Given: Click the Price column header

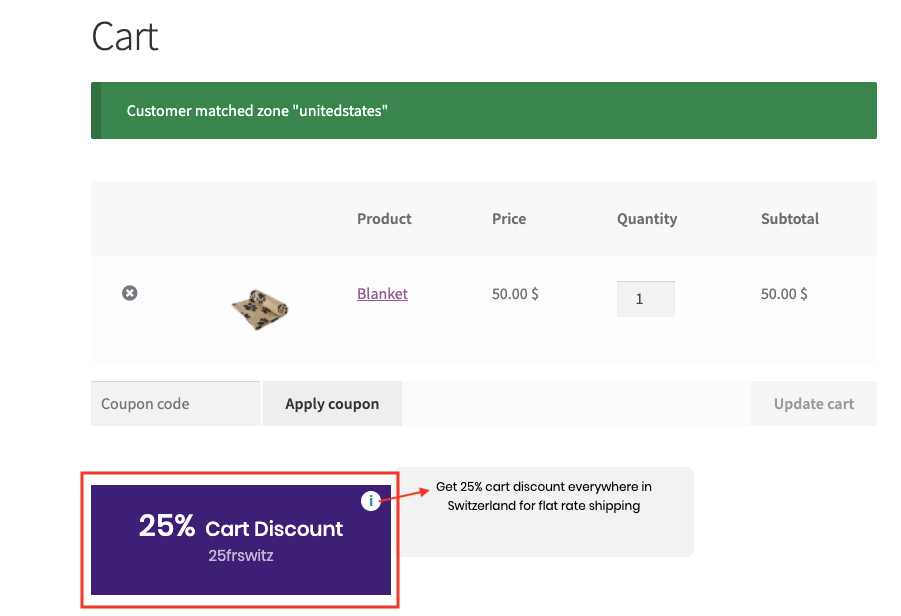Looking at the screenshot, I should coord(509,219).
